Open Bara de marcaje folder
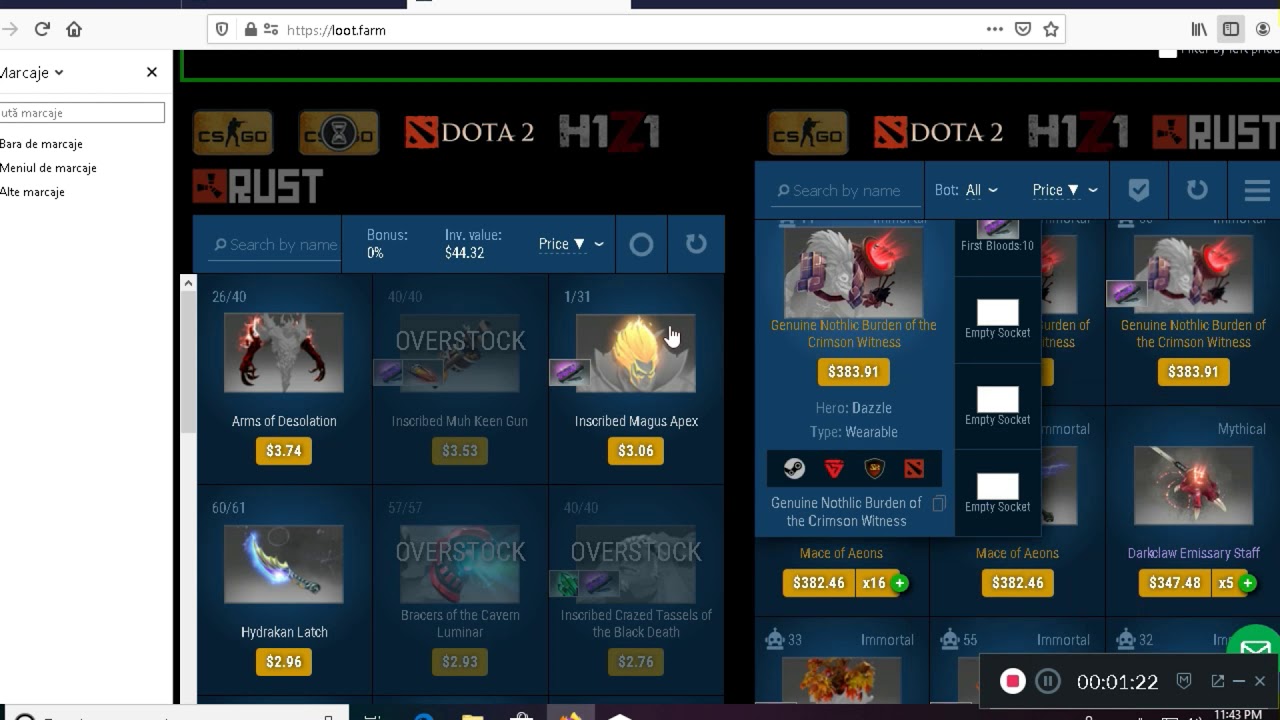 coord(41,144)
